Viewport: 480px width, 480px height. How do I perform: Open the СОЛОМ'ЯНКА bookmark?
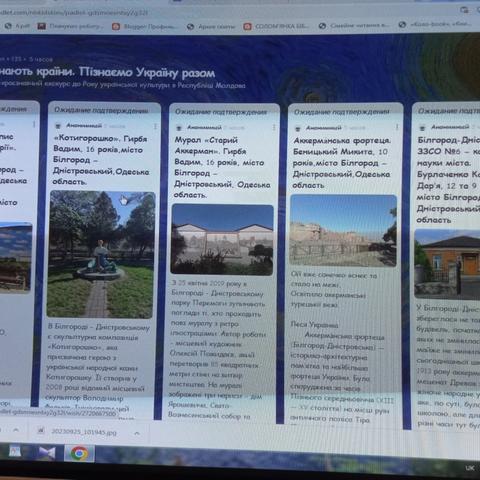pos(277,26)
